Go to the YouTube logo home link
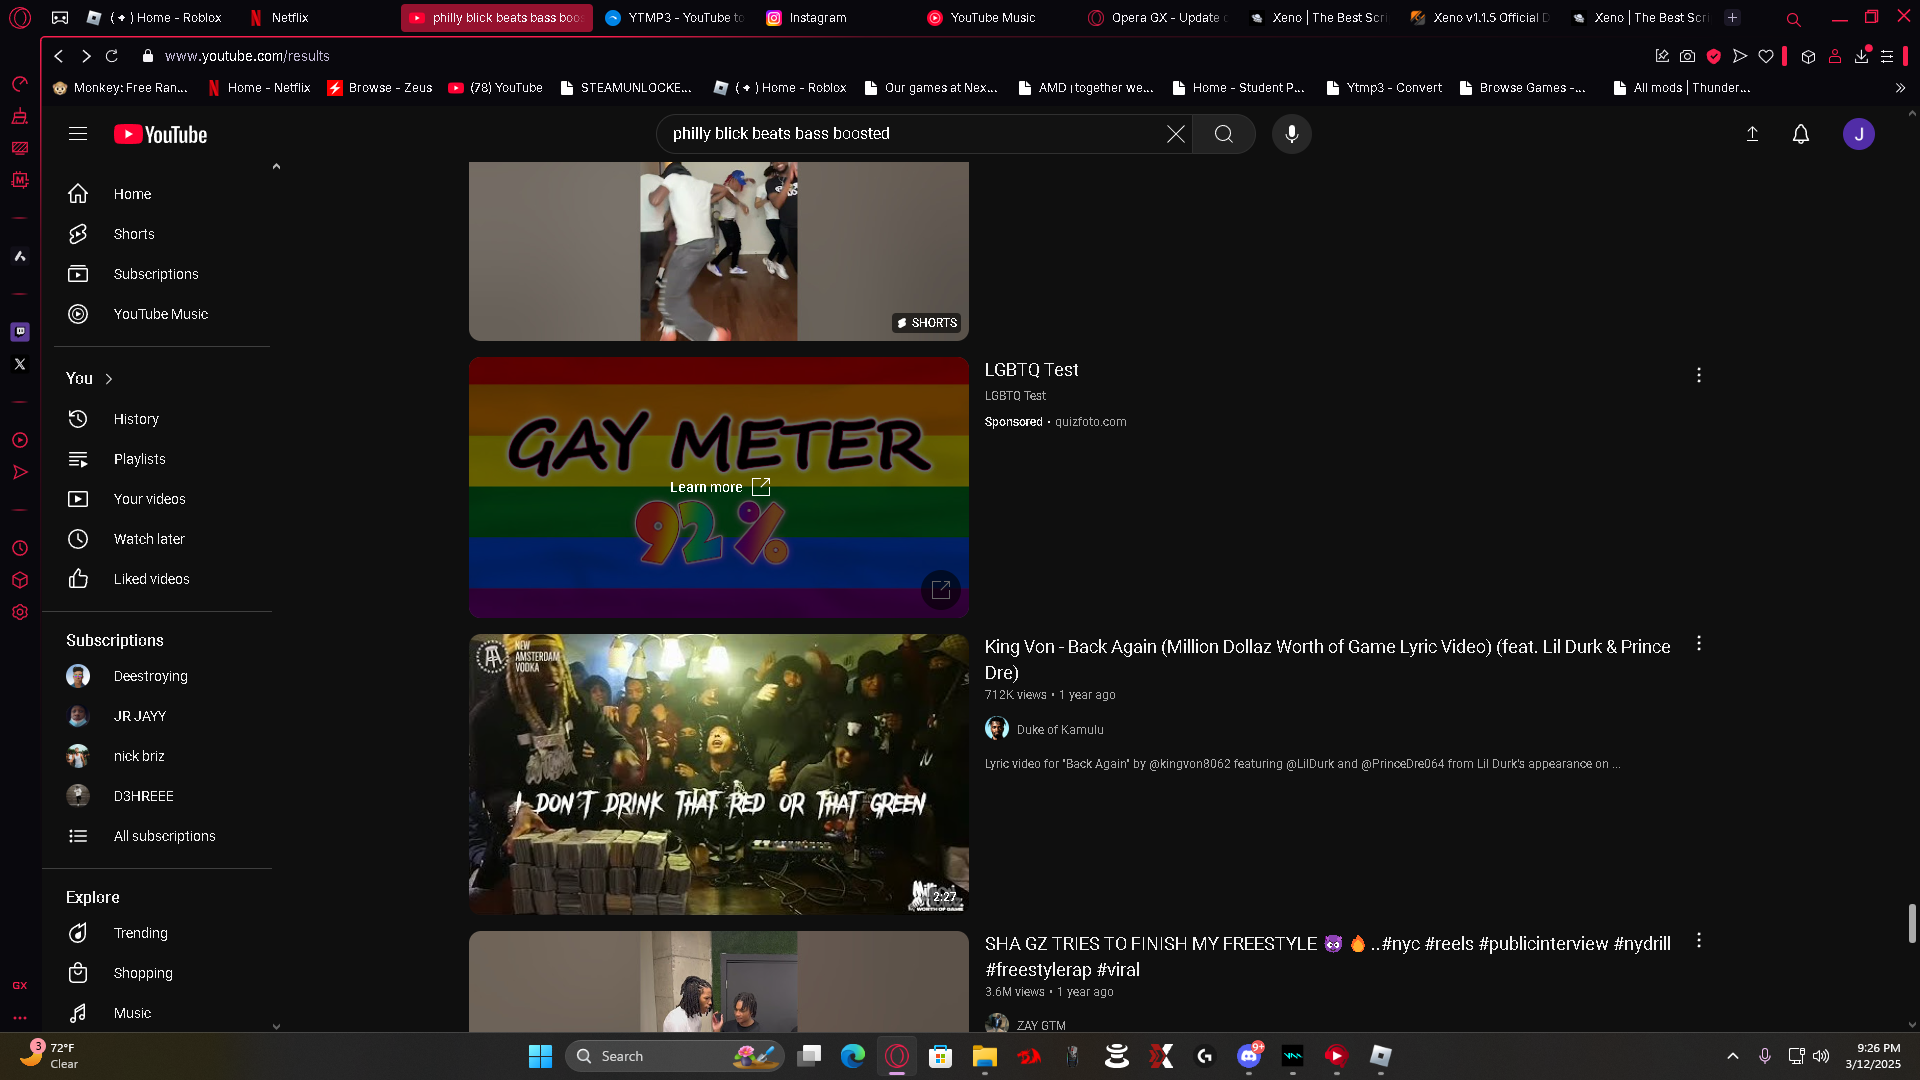Image resolution: width=1920 pixels, height=1080 pixels. click(160, 134)
